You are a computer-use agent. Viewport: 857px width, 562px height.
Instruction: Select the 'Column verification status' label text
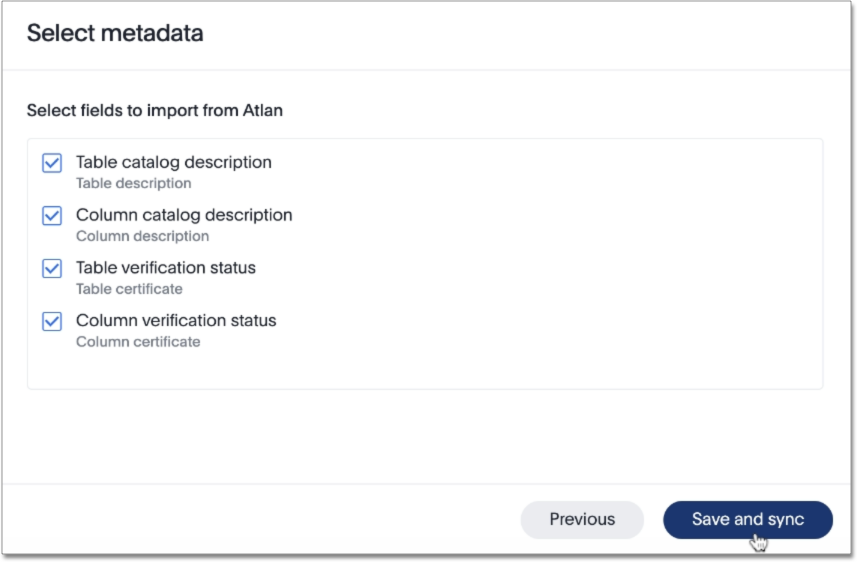(x=176, y=321)
